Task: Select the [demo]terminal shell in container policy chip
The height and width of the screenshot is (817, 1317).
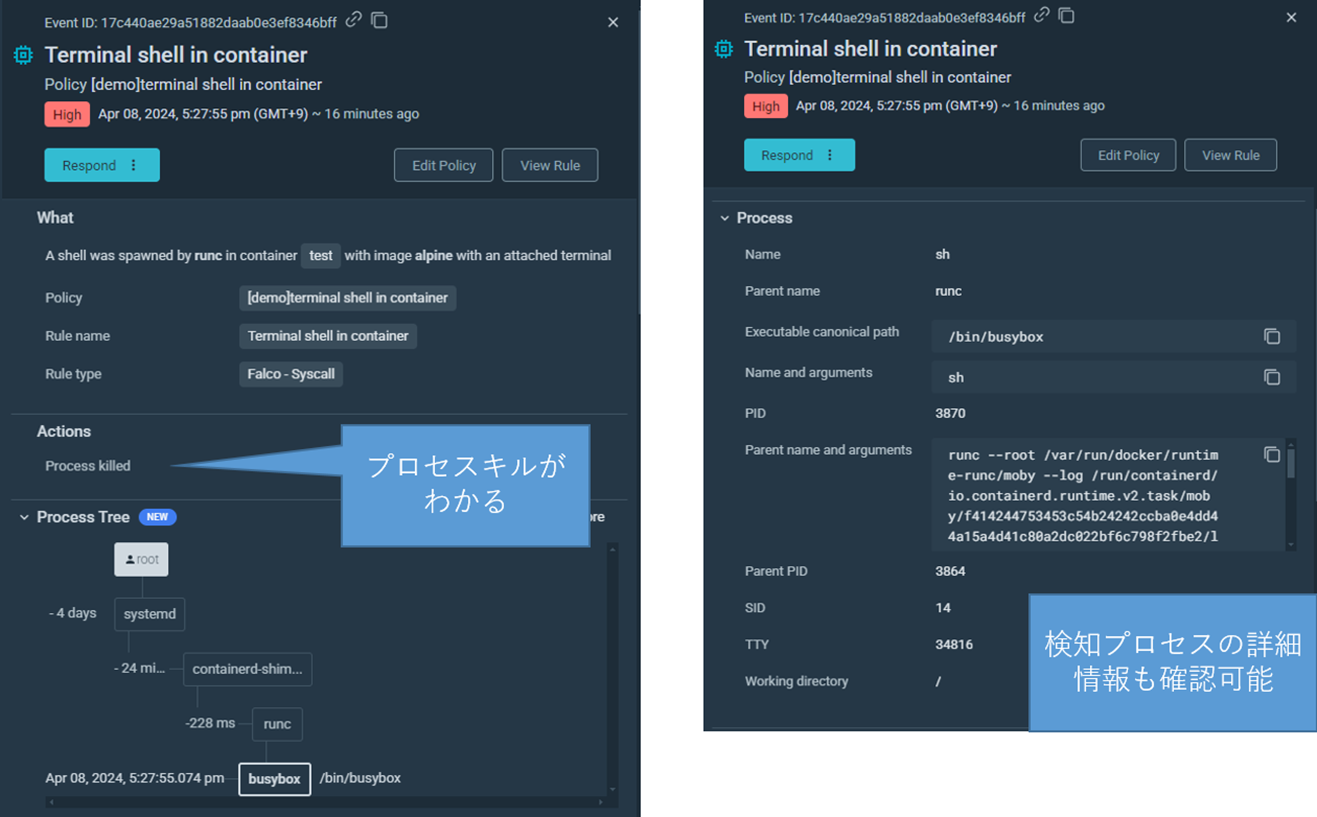Action: tap(347, 297)
